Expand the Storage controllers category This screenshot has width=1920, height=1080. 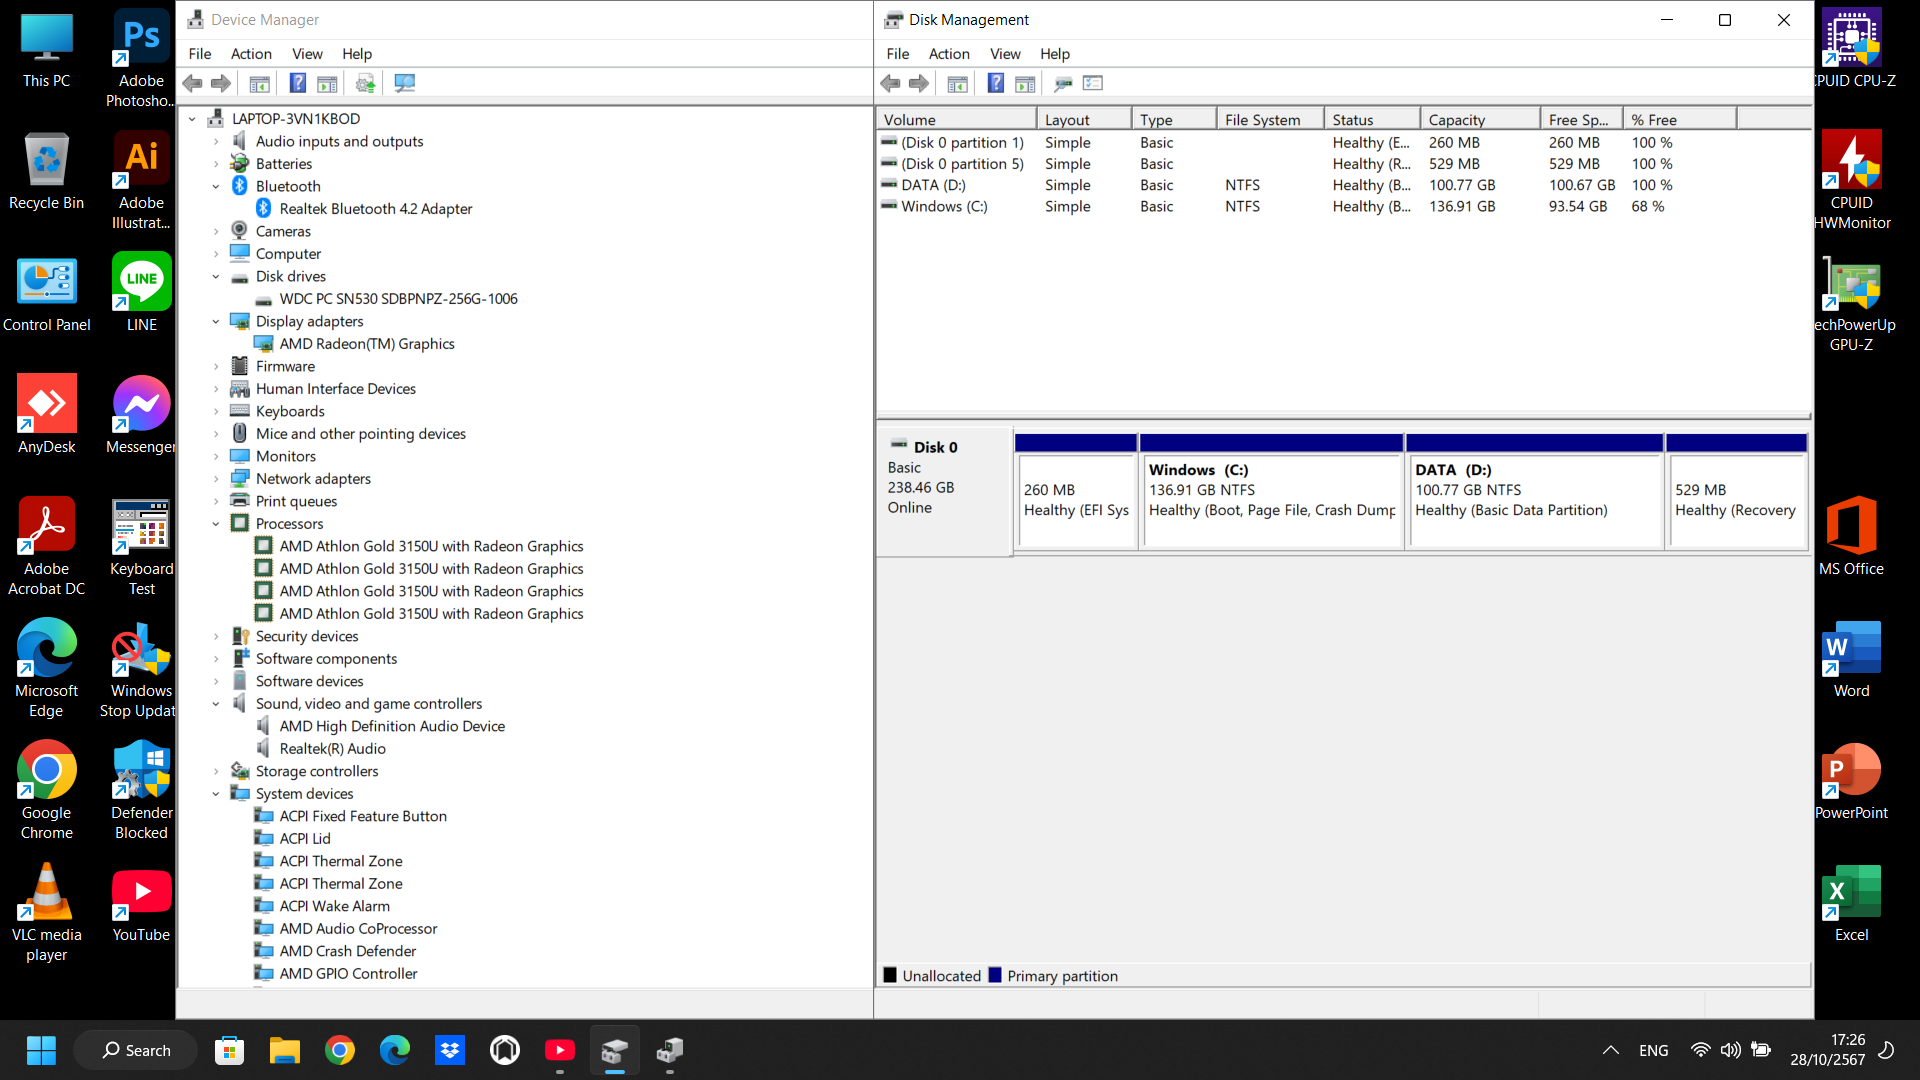click(x=216, y=772)
